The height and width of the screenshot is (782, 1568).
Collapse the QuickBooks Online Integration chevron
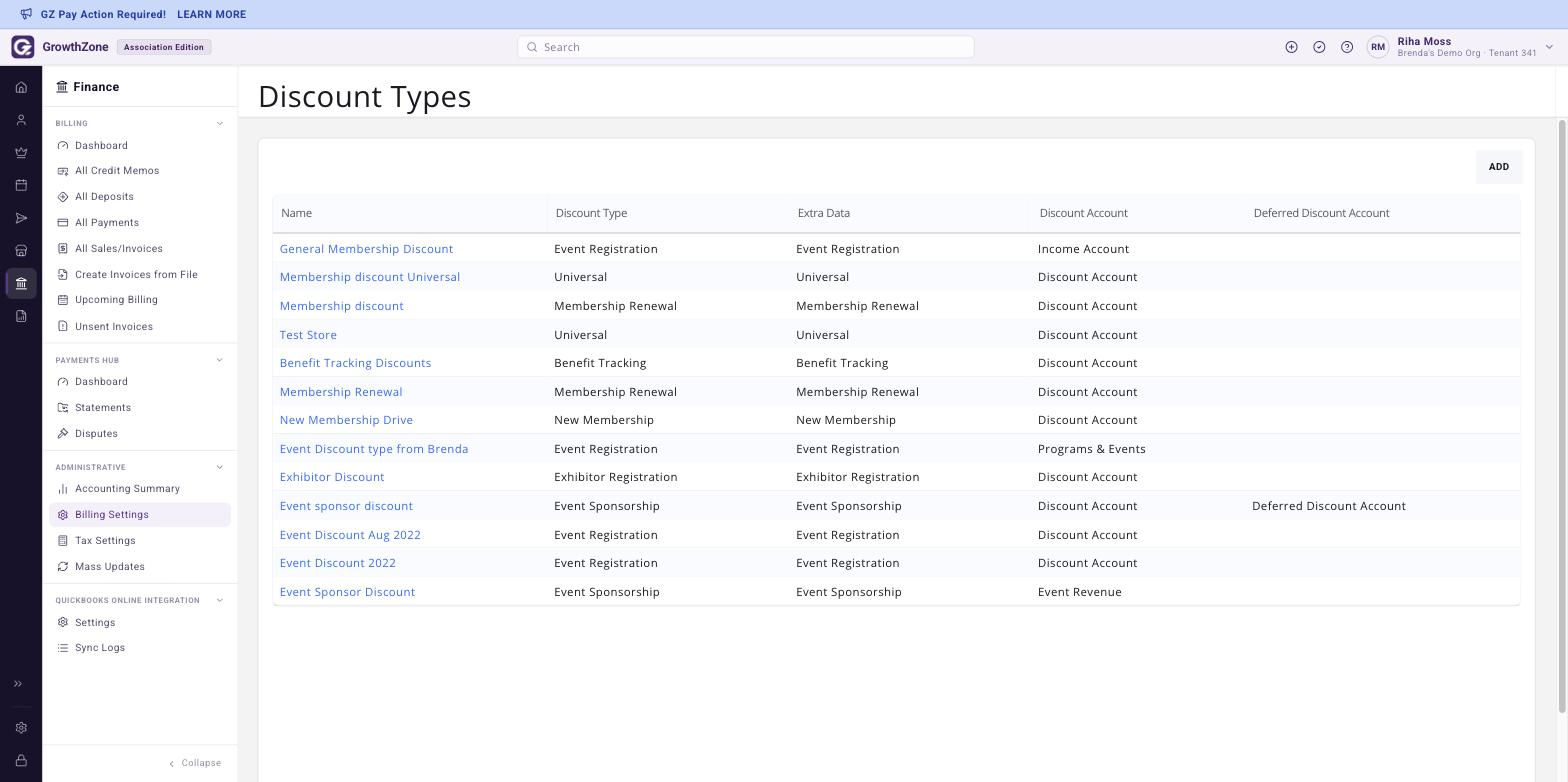(x=220, y=600)
